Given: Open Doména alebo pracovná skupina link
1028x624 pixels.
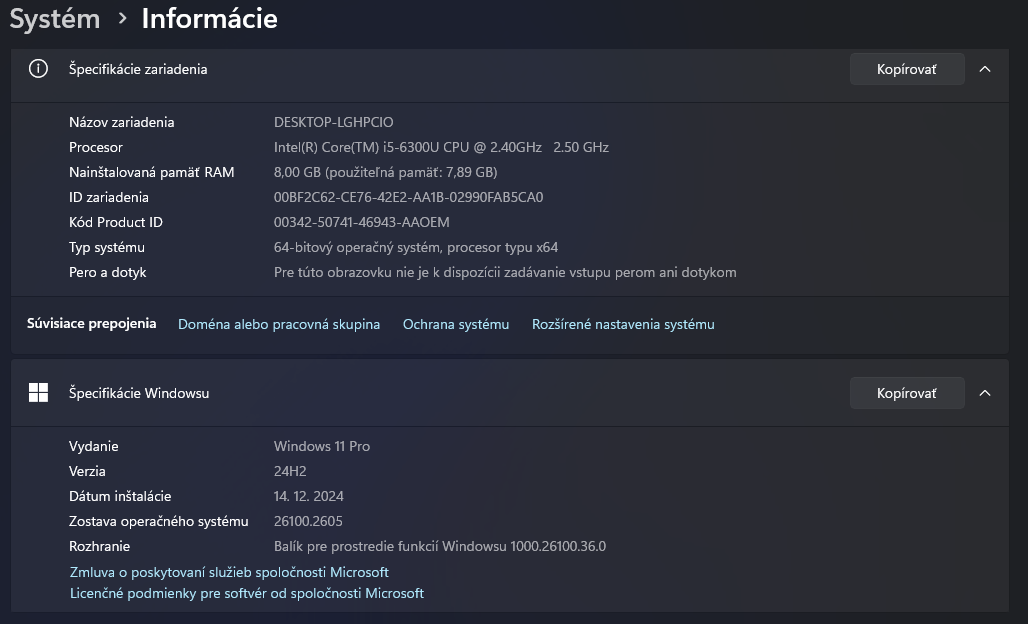Looking at the screenshot, I should (279, 324).
